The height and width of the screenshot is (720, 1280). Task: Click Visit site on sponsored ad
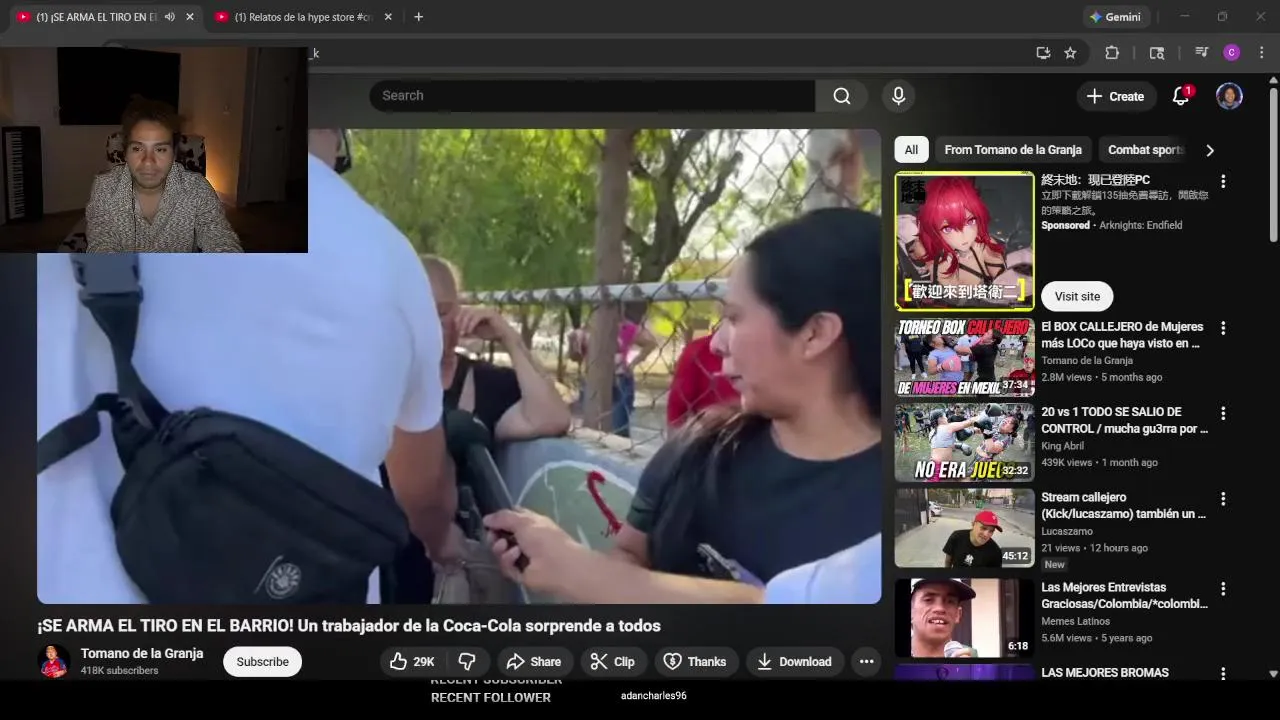click(x=1077, y=296)
